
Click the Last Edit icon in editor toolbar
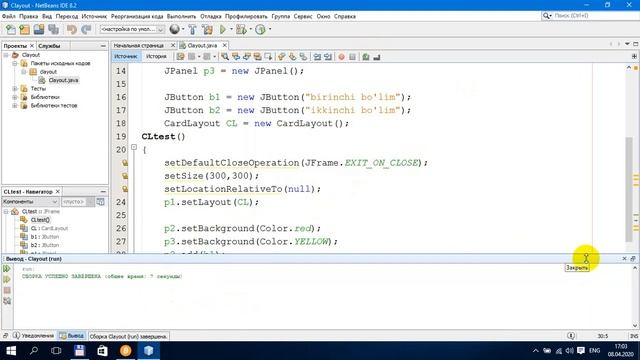coord(180,57)
